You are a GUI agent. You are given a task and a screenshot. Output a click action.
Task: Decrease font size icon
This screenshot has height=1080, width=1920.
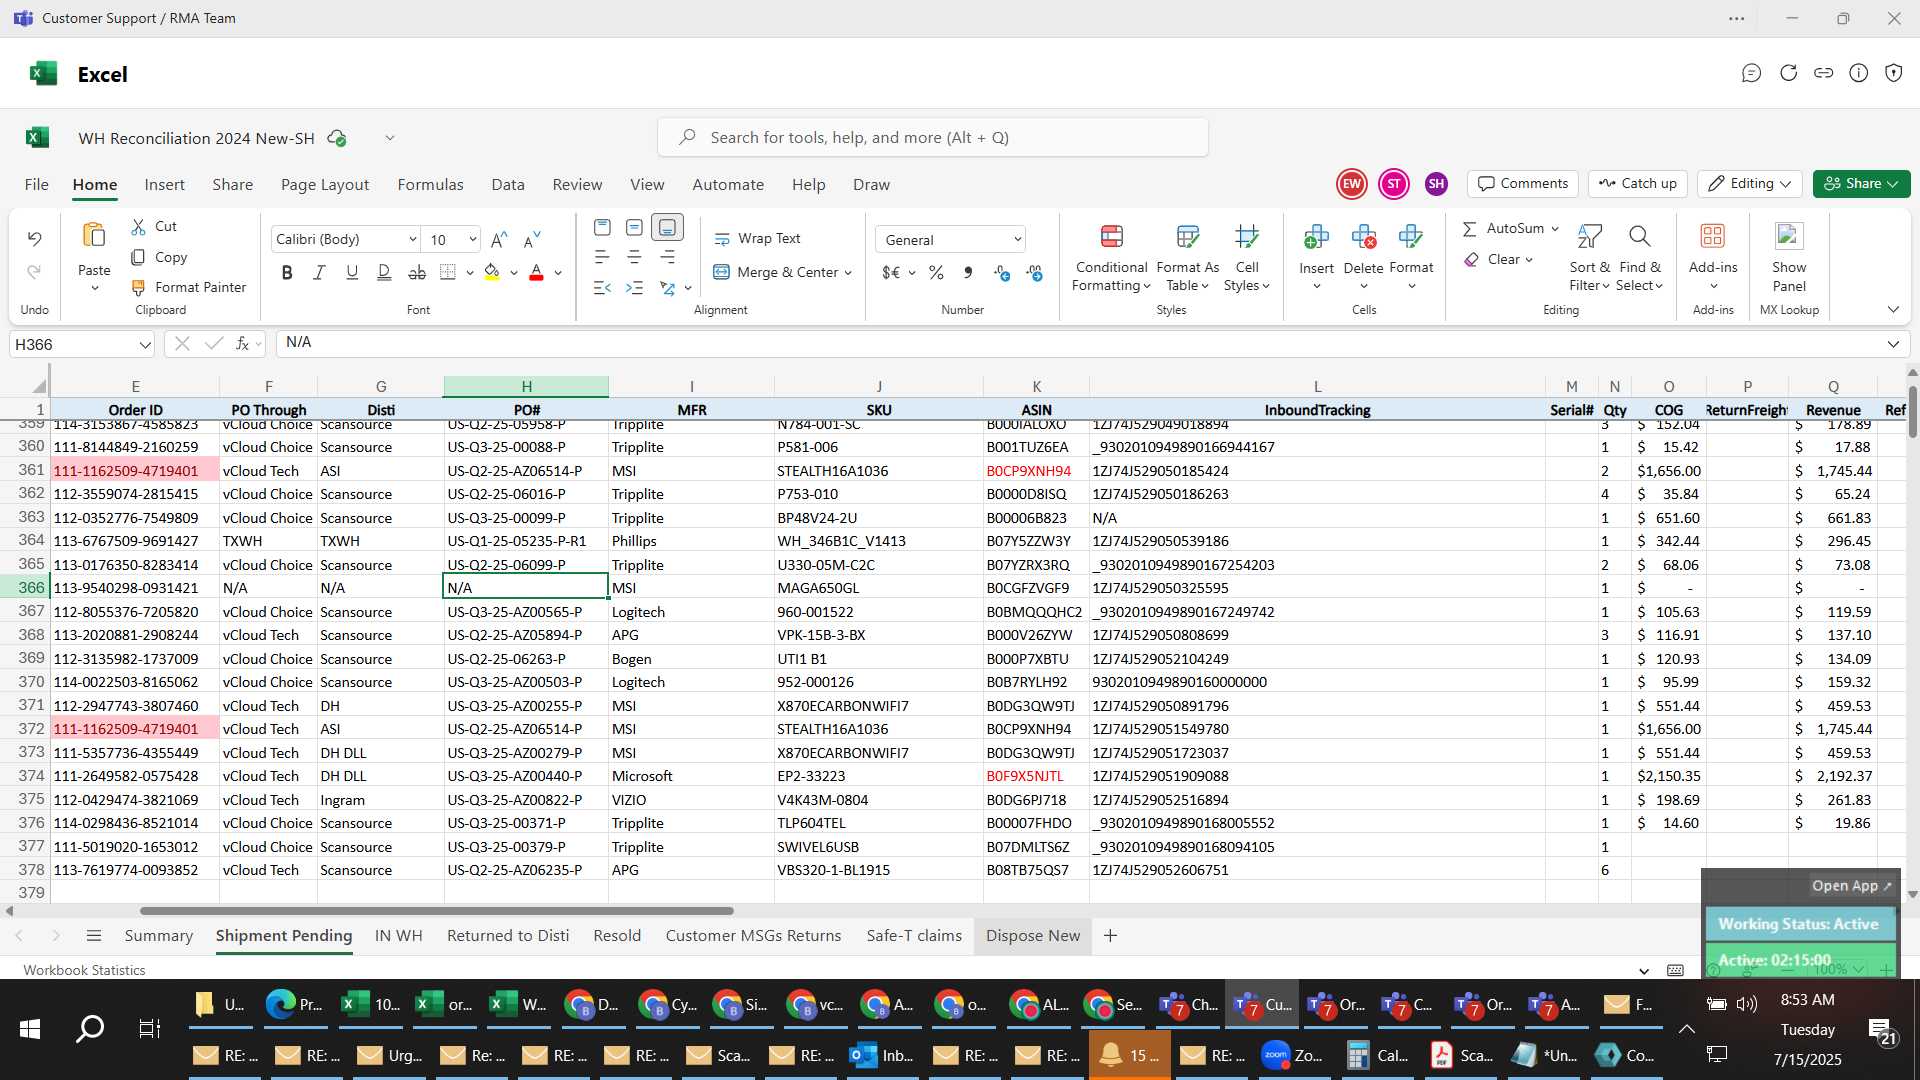(x=532, y=240)
